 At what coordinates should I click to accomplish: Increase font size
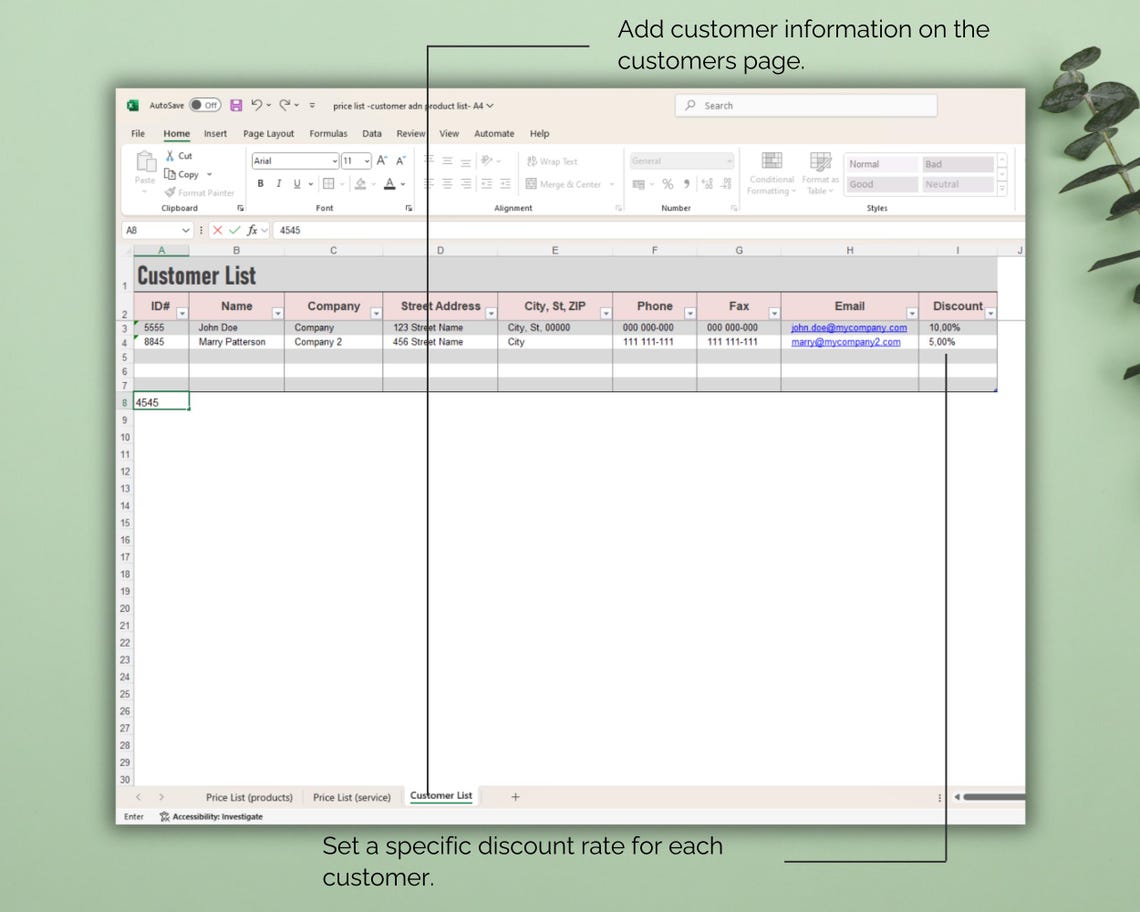(382, 161)
